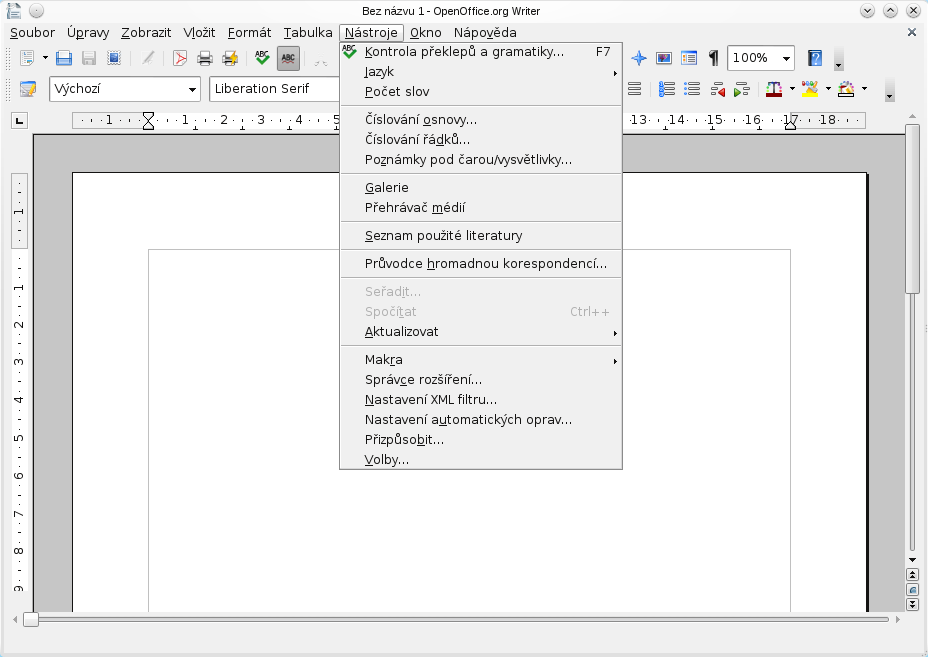Apply the Background Color paint bucket icon

846,89
